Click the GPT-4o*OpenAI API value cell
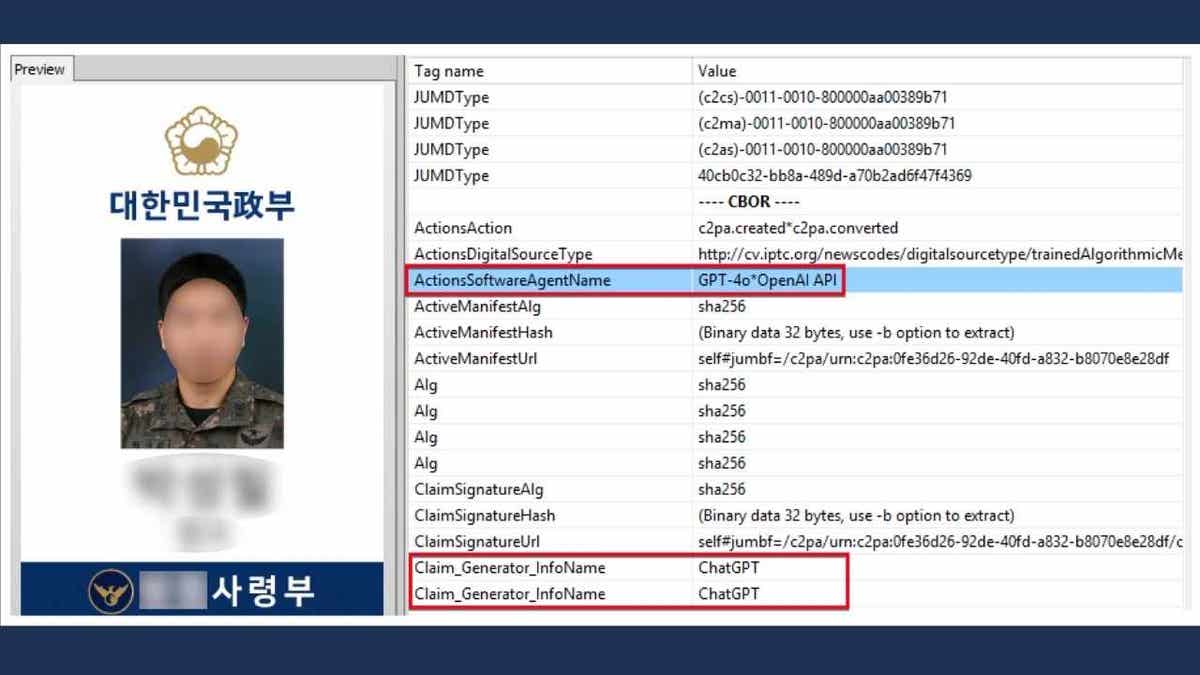The height and width of the screenshot is (675, 1200). 768,280
